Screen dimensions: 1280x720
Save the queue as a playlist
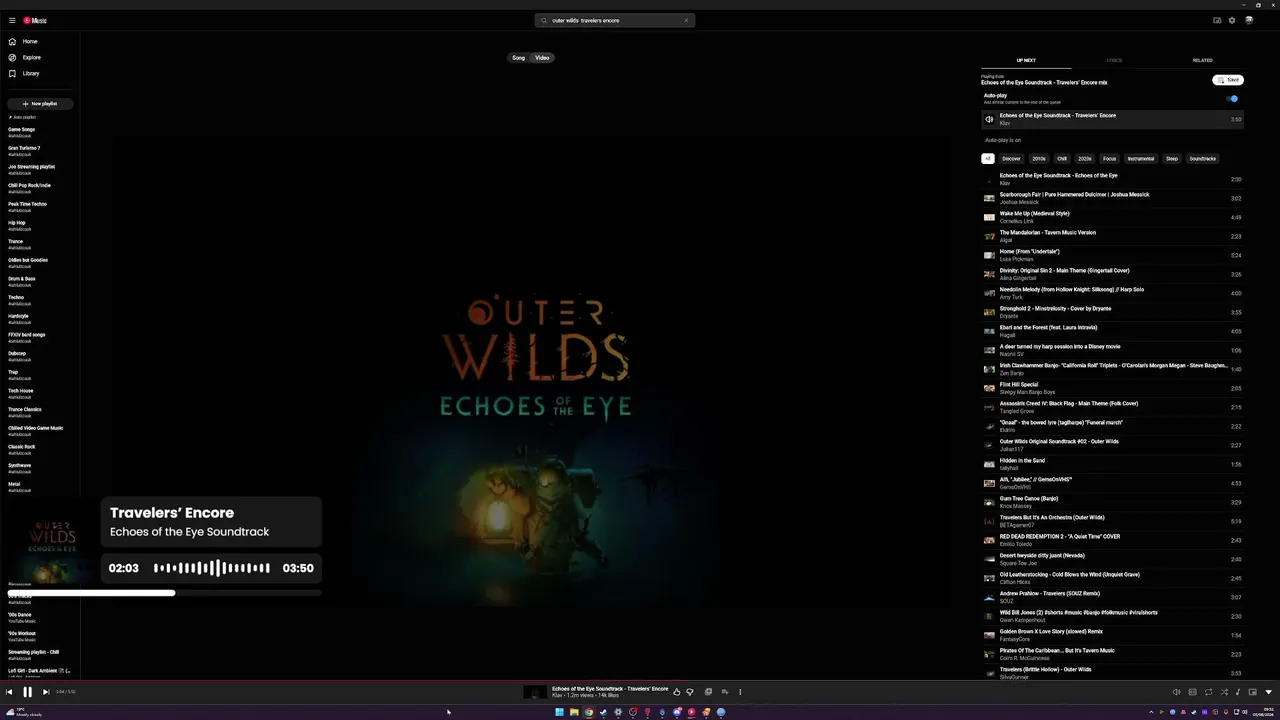tap(1228, 80)
